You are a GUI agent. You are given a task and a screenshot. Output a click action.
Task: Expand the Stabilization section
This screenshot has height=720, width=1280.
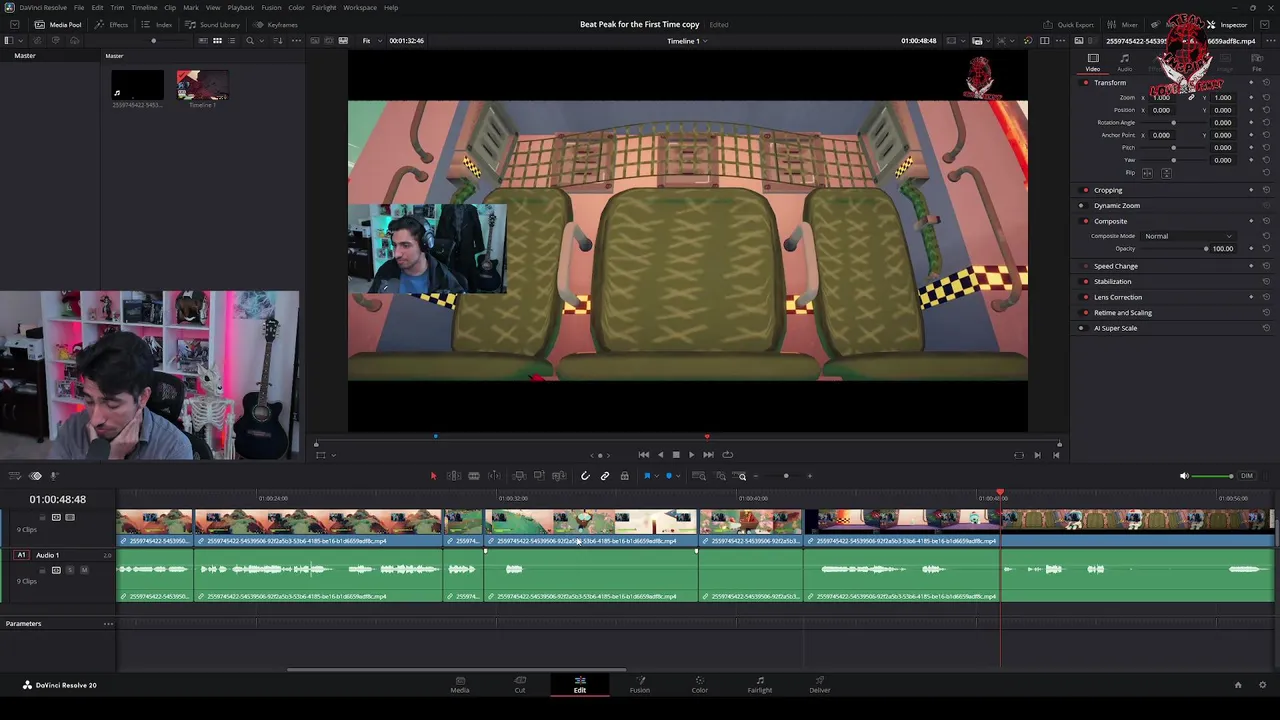[x=1113, y=282]
